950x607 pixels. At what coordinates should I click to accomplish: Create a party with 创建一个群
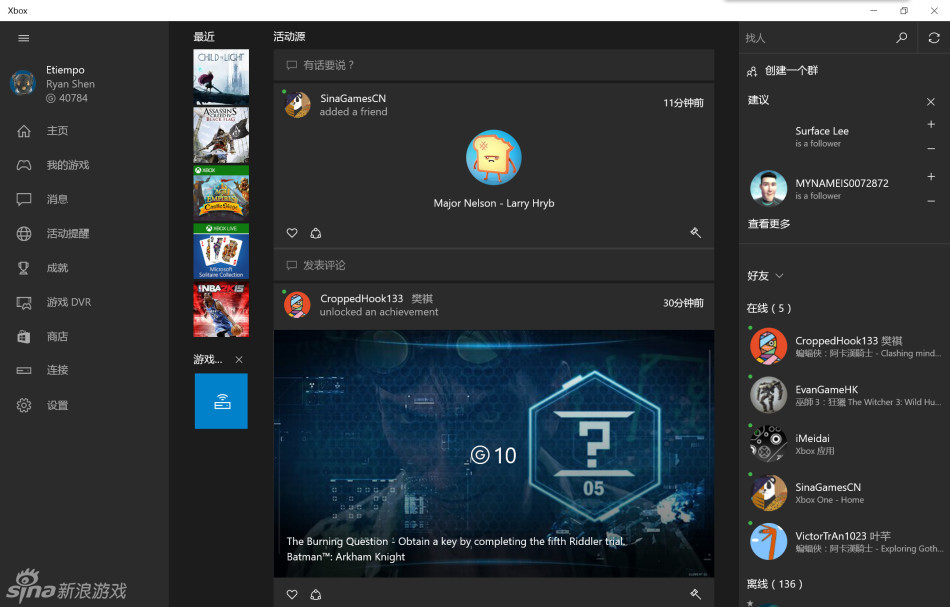click(x=790, y=71)
